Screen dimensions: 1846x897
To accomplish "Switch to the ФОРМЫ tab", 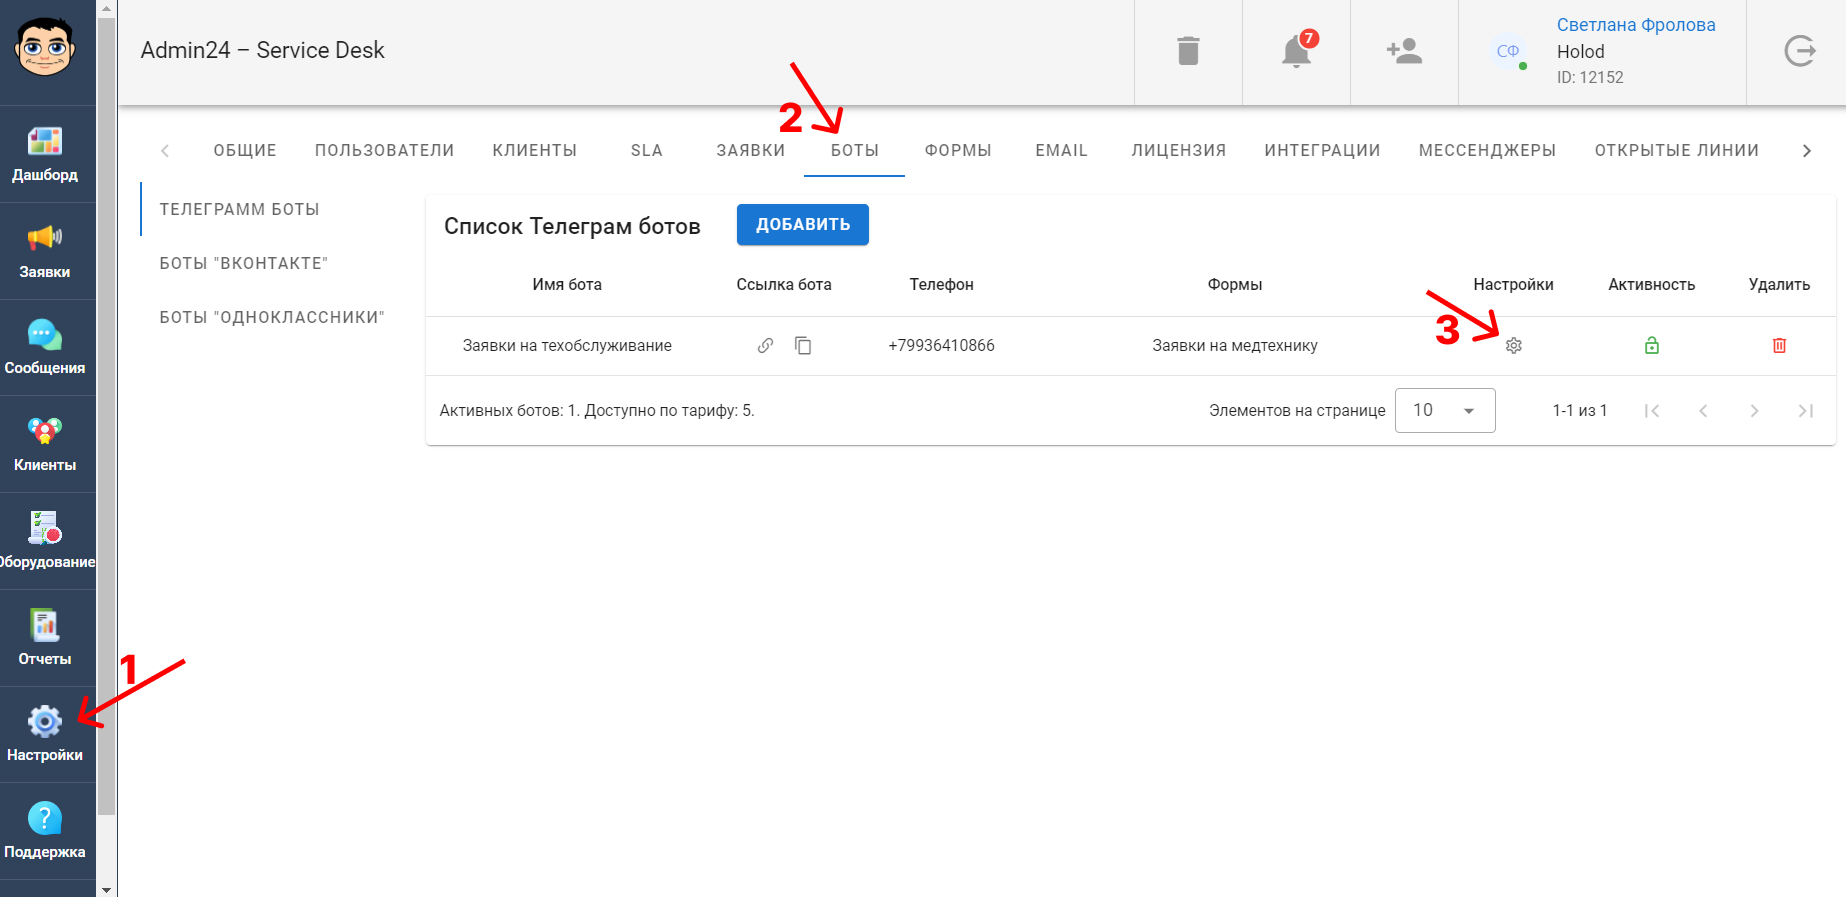I will click(x=958, y=150).
